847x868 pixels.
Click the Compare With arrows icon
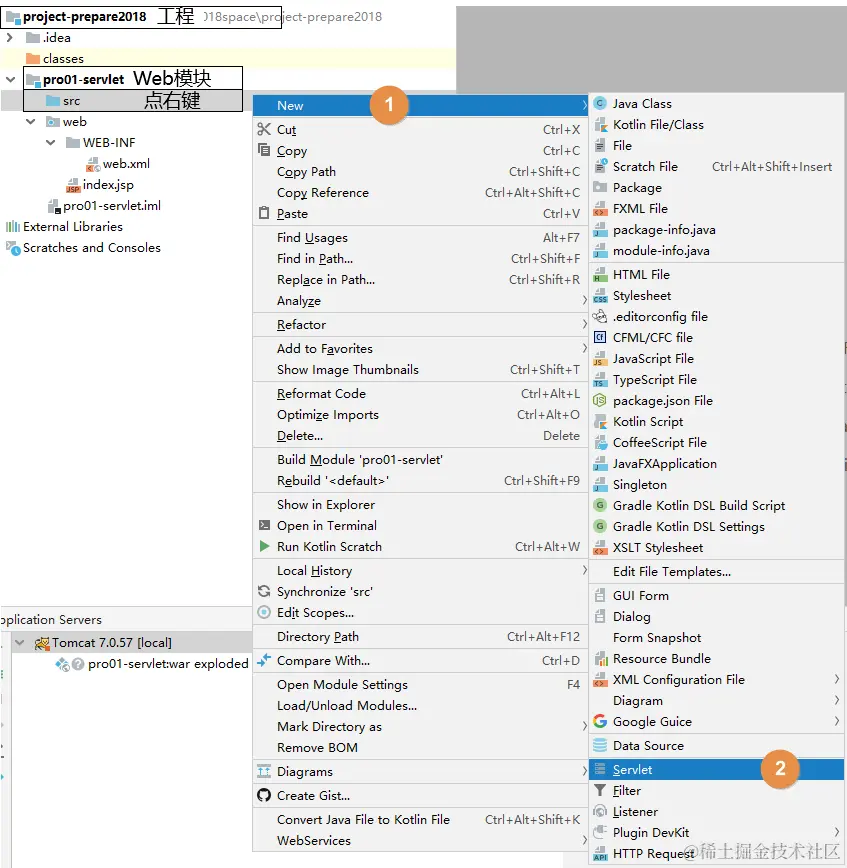tap(264, 660)
